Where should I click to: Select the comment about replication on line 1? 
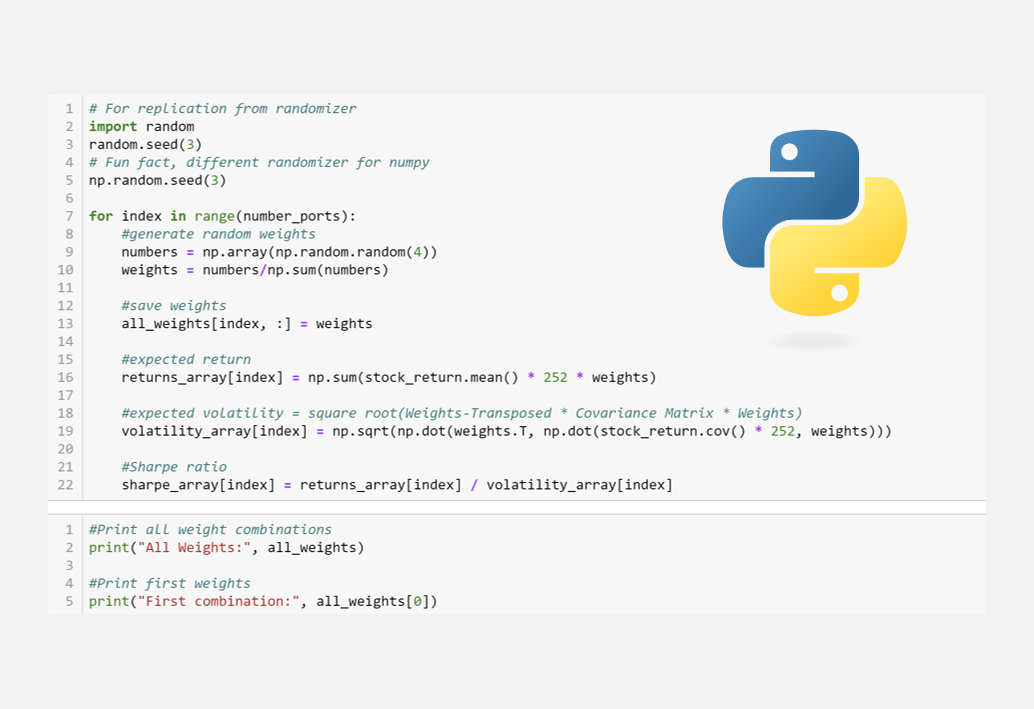pyautogui.click(x=222, y=108)
